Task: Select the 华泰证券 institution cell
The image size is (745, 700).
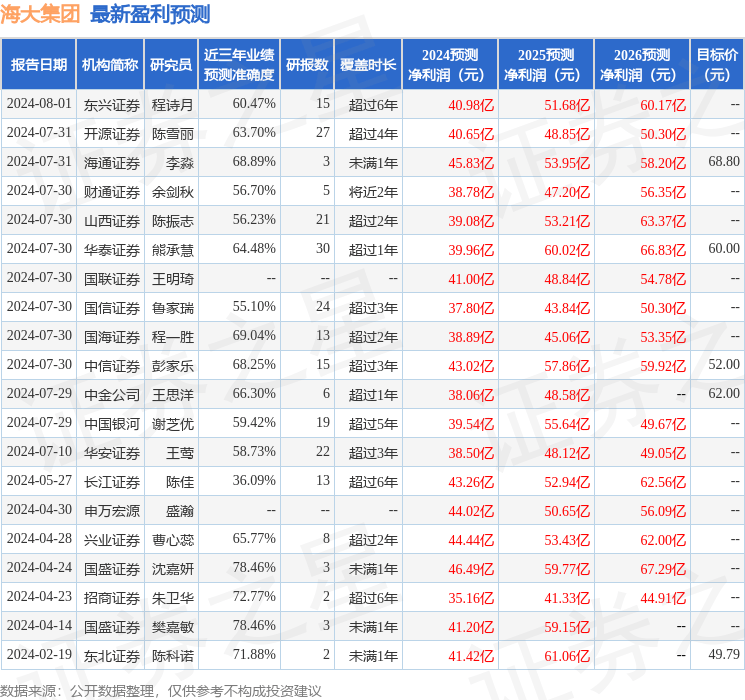Action: [112, 250]
